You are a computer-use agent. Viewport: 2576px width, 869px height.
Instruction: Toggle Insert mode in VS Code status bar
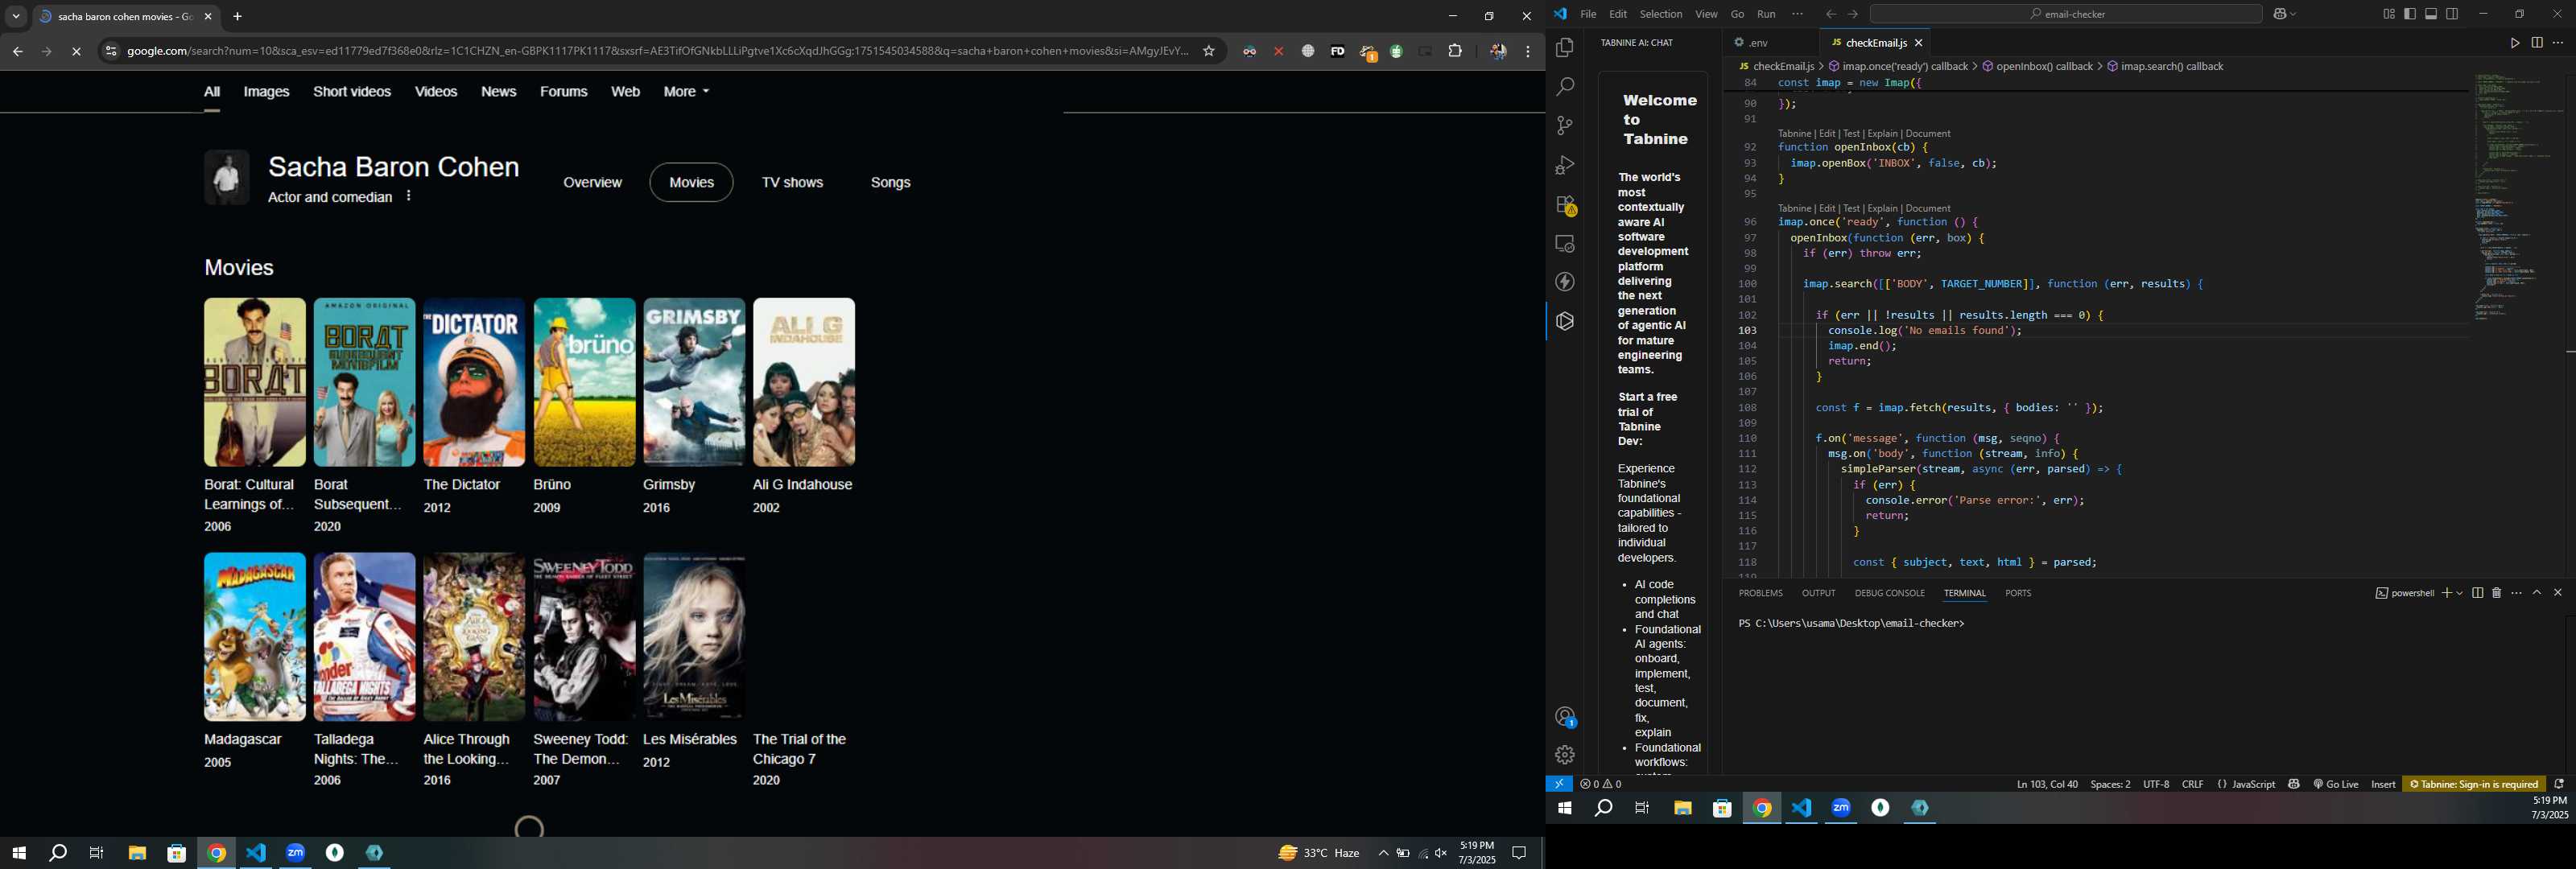2383,784
